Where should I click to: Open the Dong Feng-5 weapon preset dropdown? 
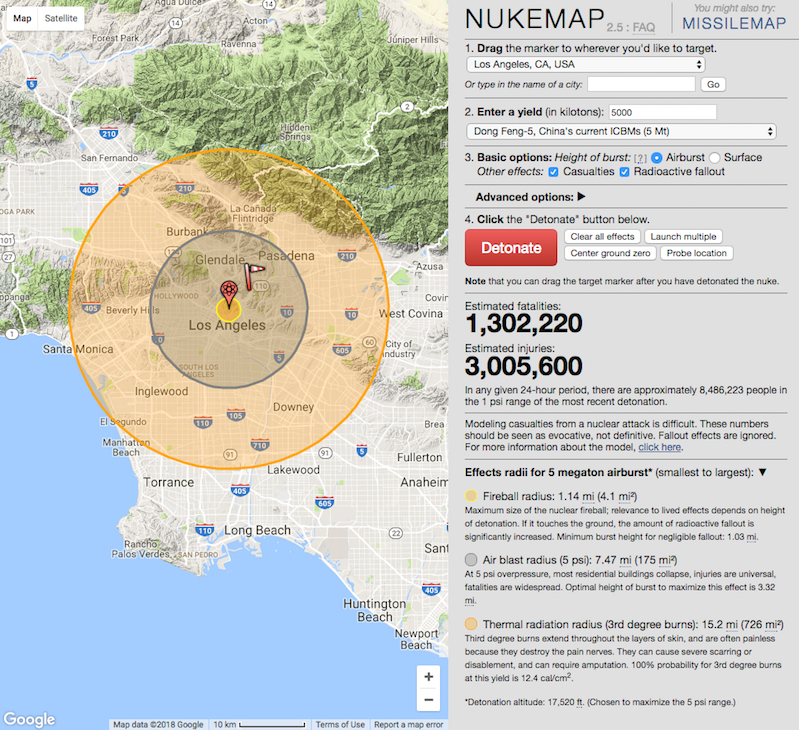622,131
